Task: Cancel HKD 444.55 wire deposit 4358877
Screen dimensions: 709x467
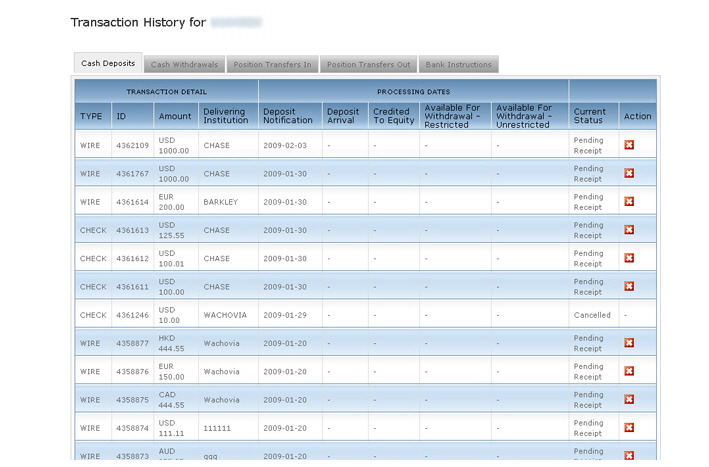Action: (629, 343)
